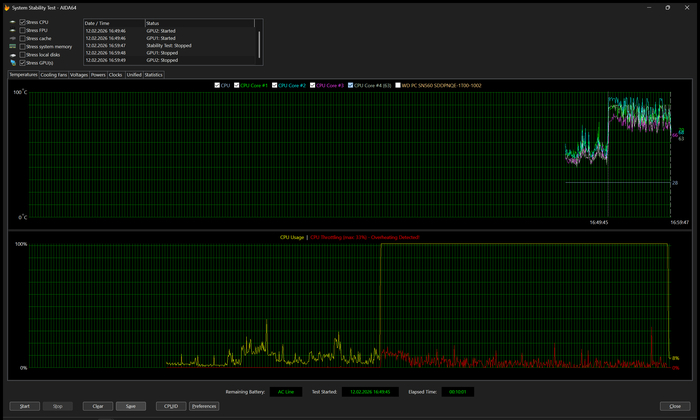Click the memory module icon beside Stress system memory
This screenshot has height=420, width=700.
pos(11,46)
